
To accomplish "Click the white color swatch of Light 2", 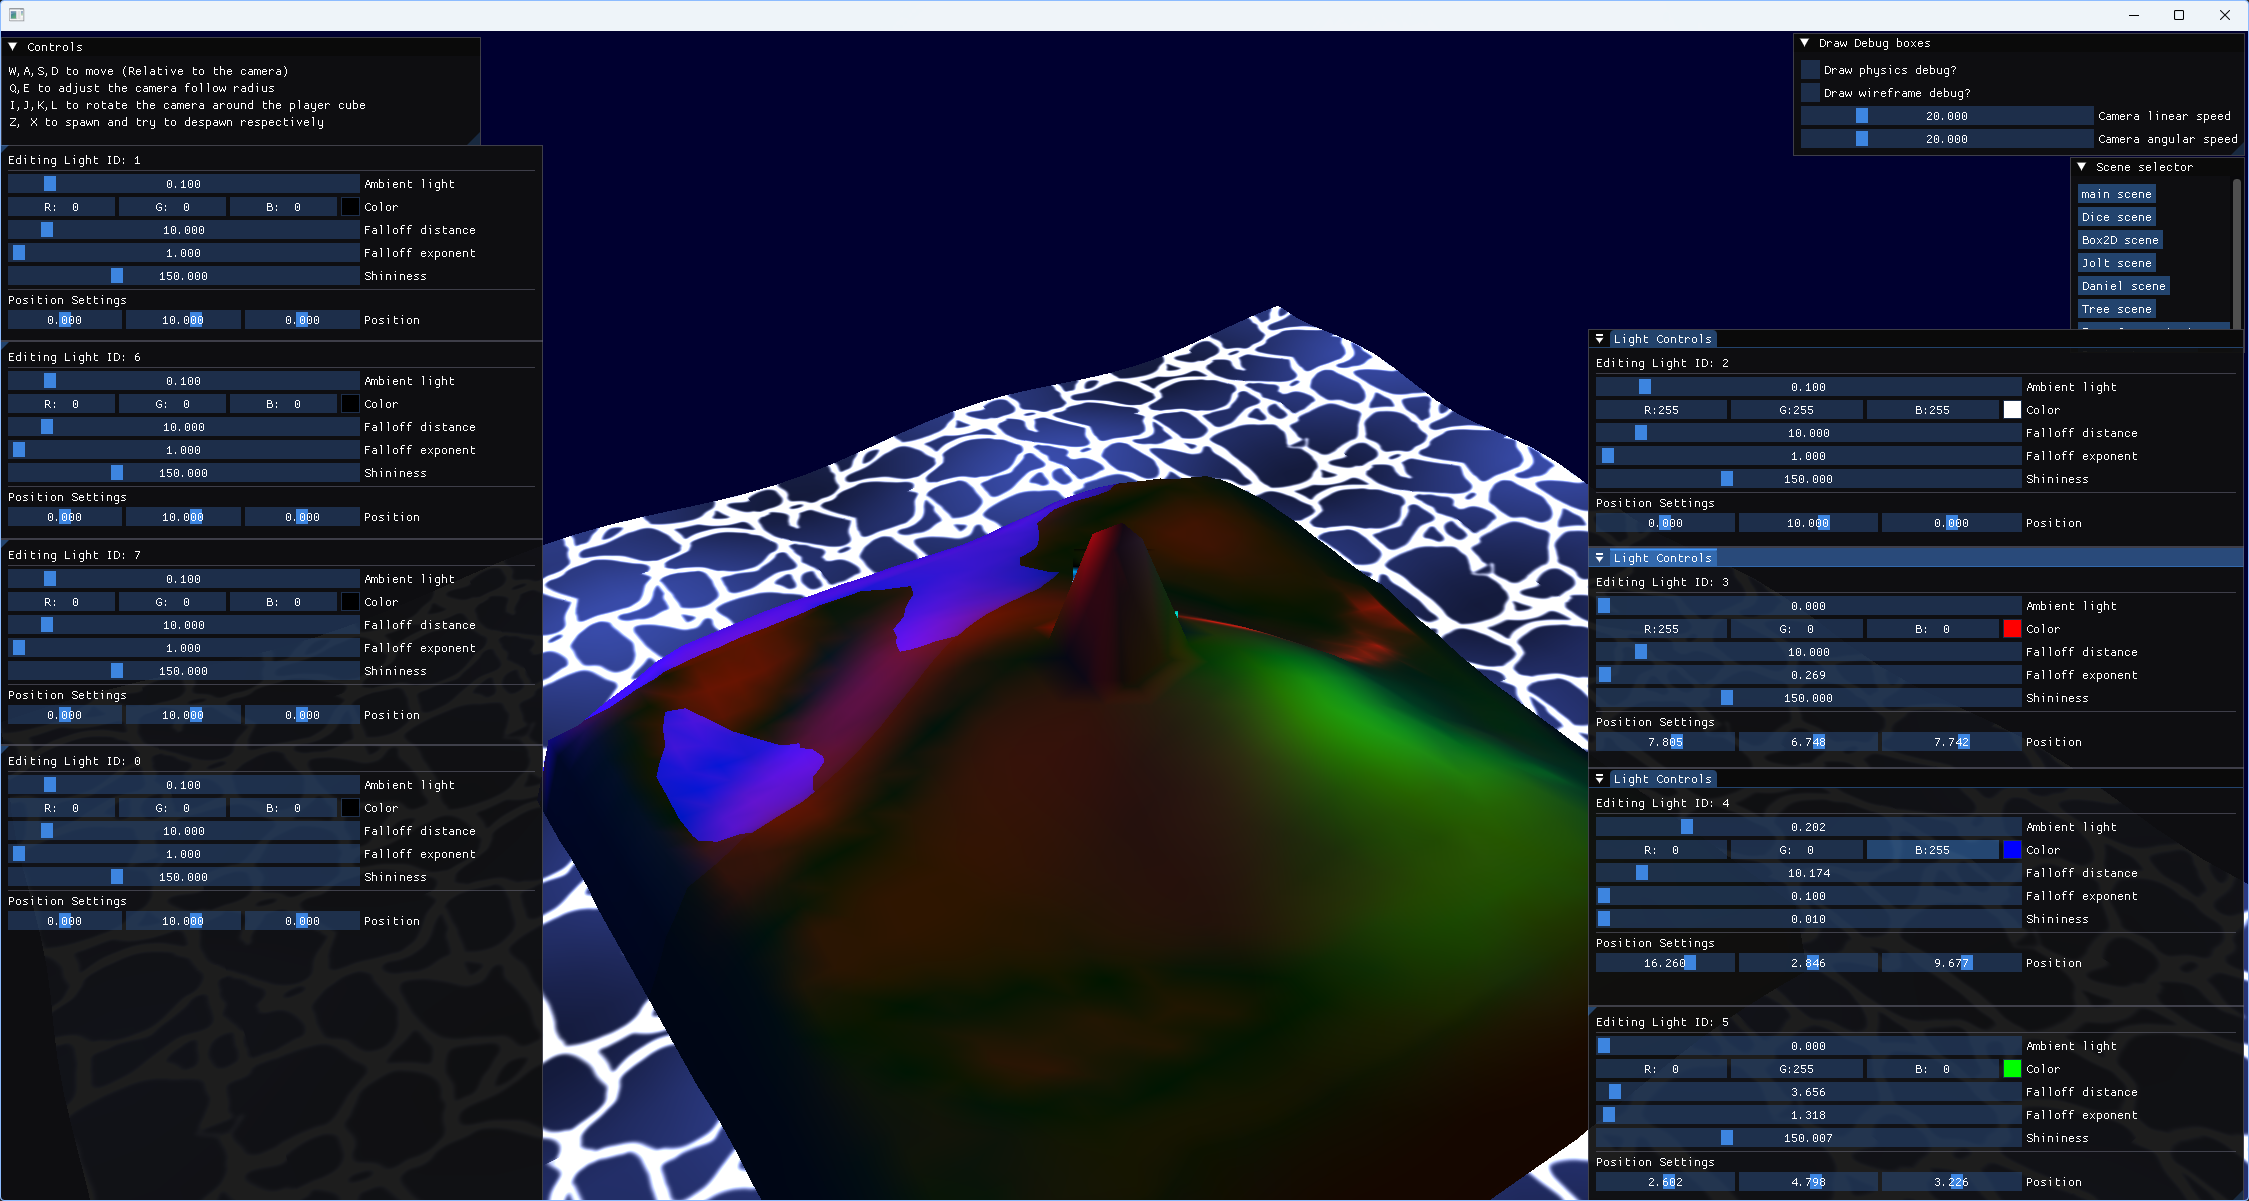I will (x=2012, y=410).
